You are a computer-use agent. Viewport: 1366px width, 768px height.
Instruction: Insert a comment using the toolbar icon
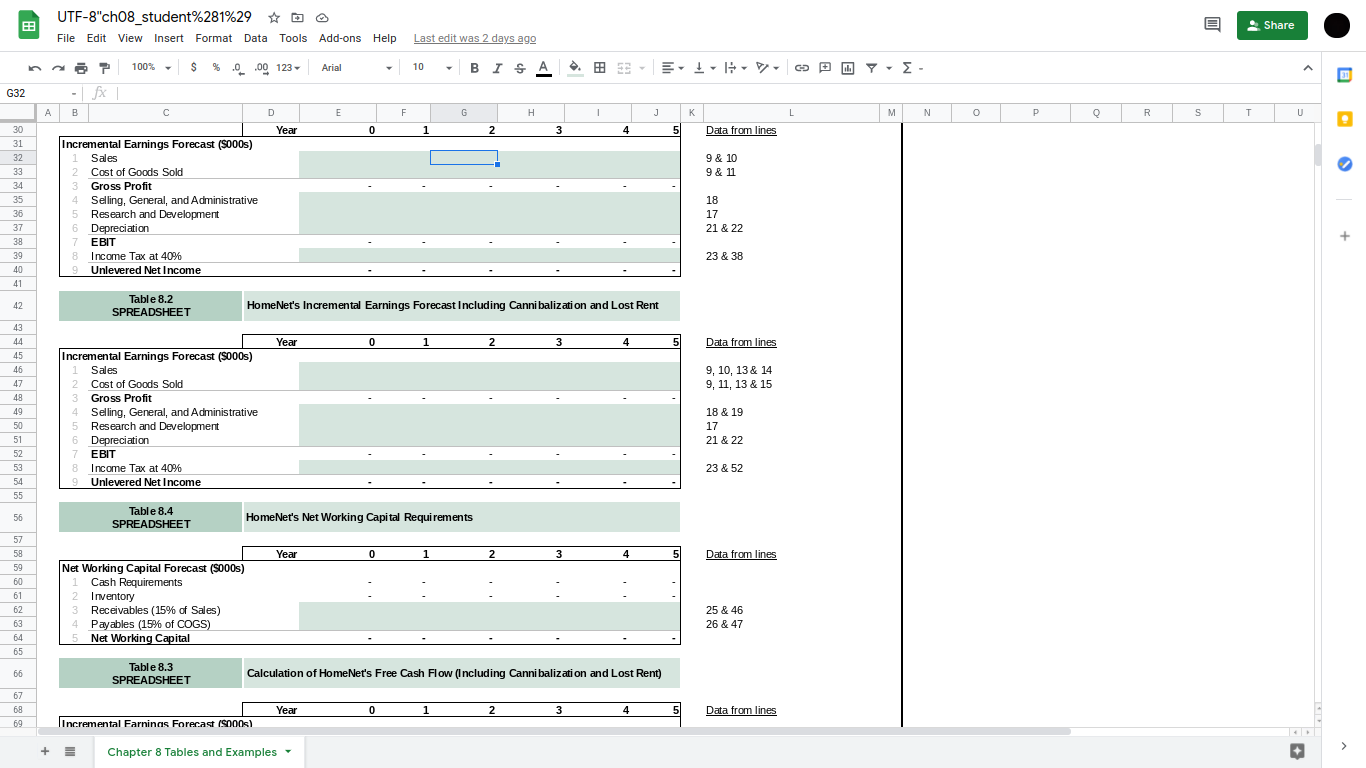pos(824,67)
